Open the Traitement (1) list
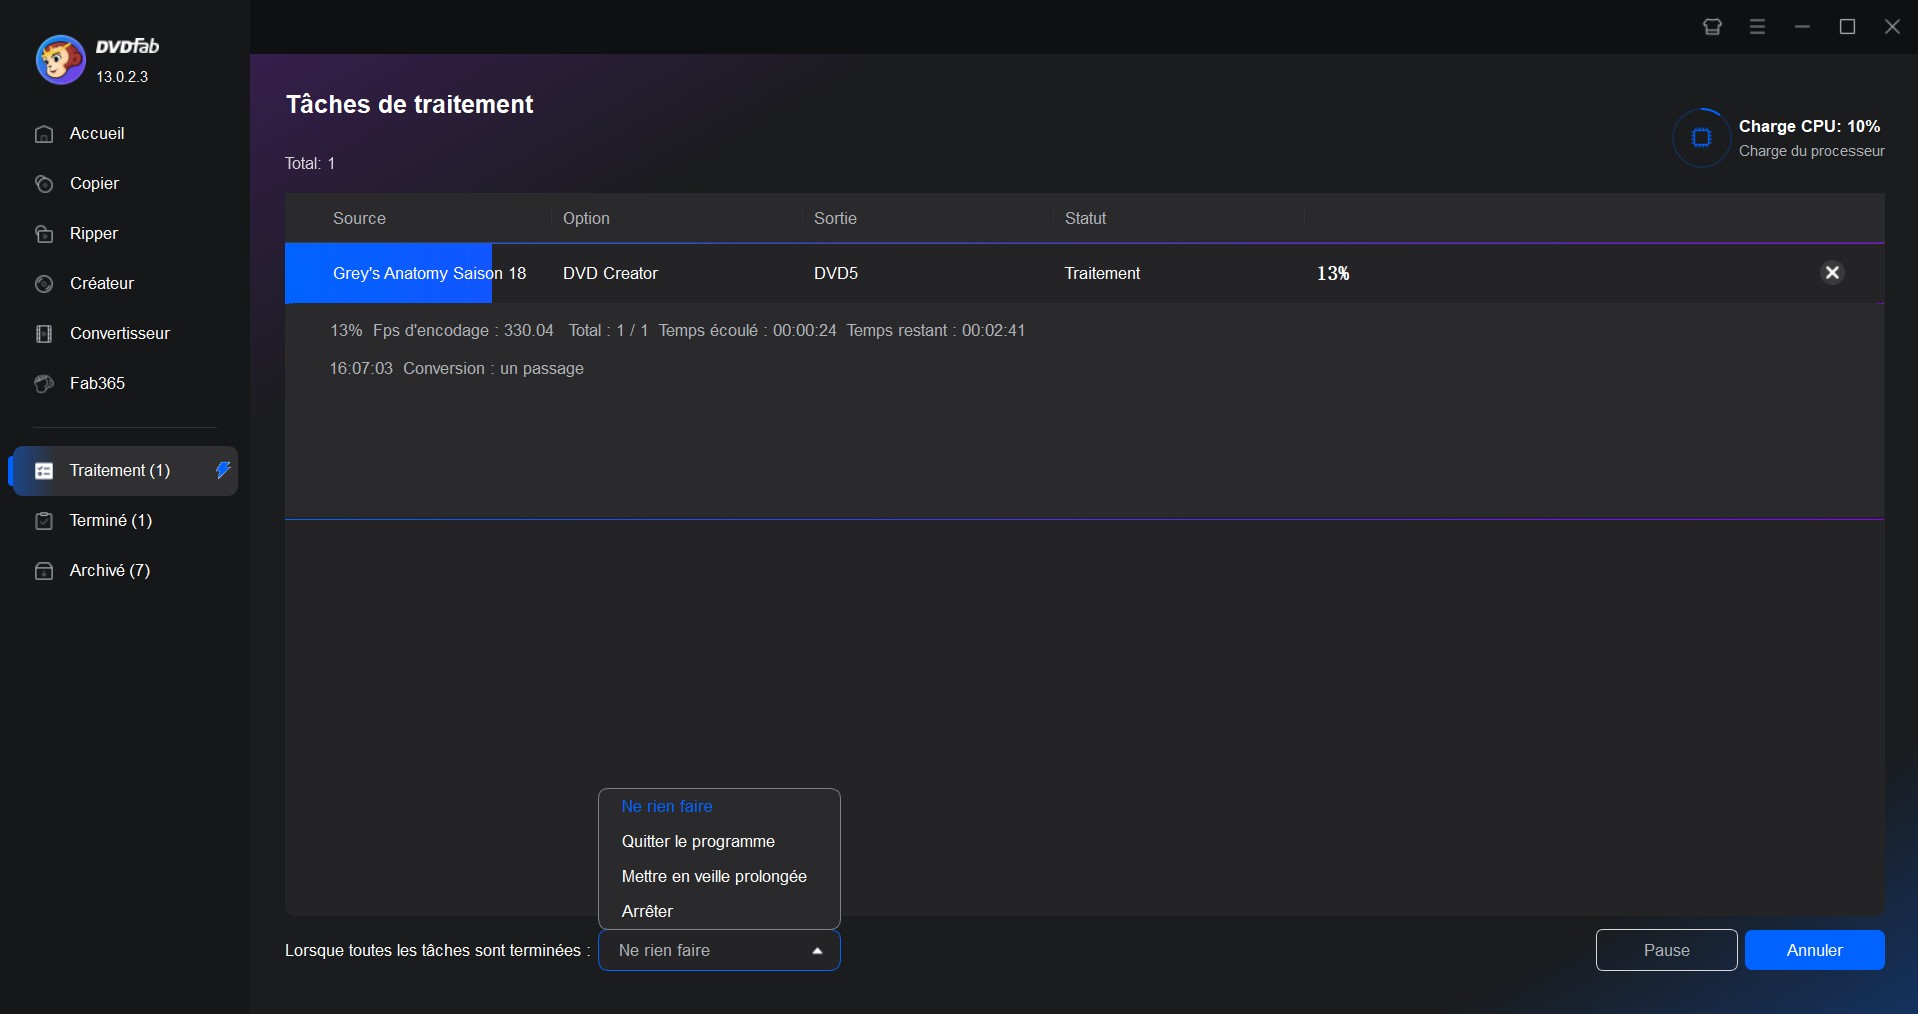The image size is (1918, 1014). (124, 471)
